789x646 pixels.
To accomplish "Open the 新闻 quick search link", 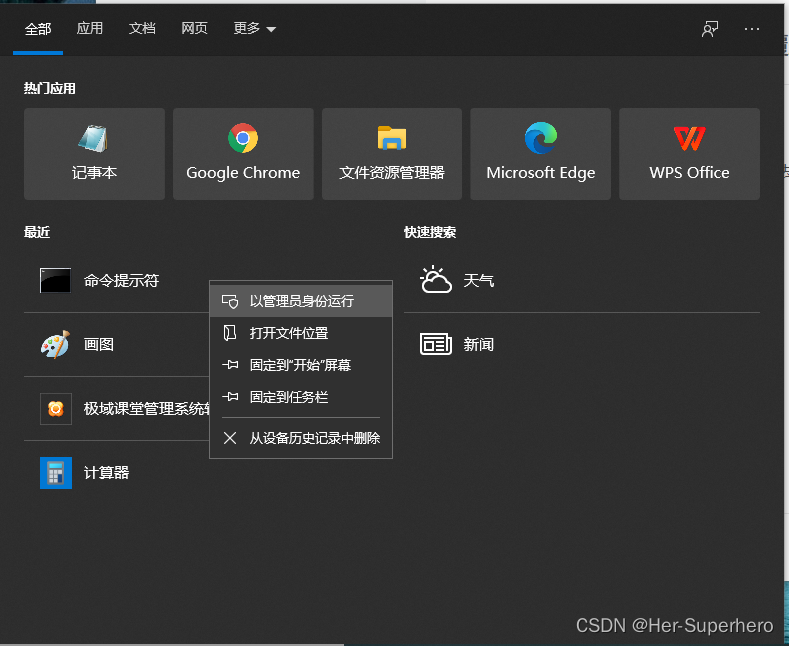I will [581, 345].
